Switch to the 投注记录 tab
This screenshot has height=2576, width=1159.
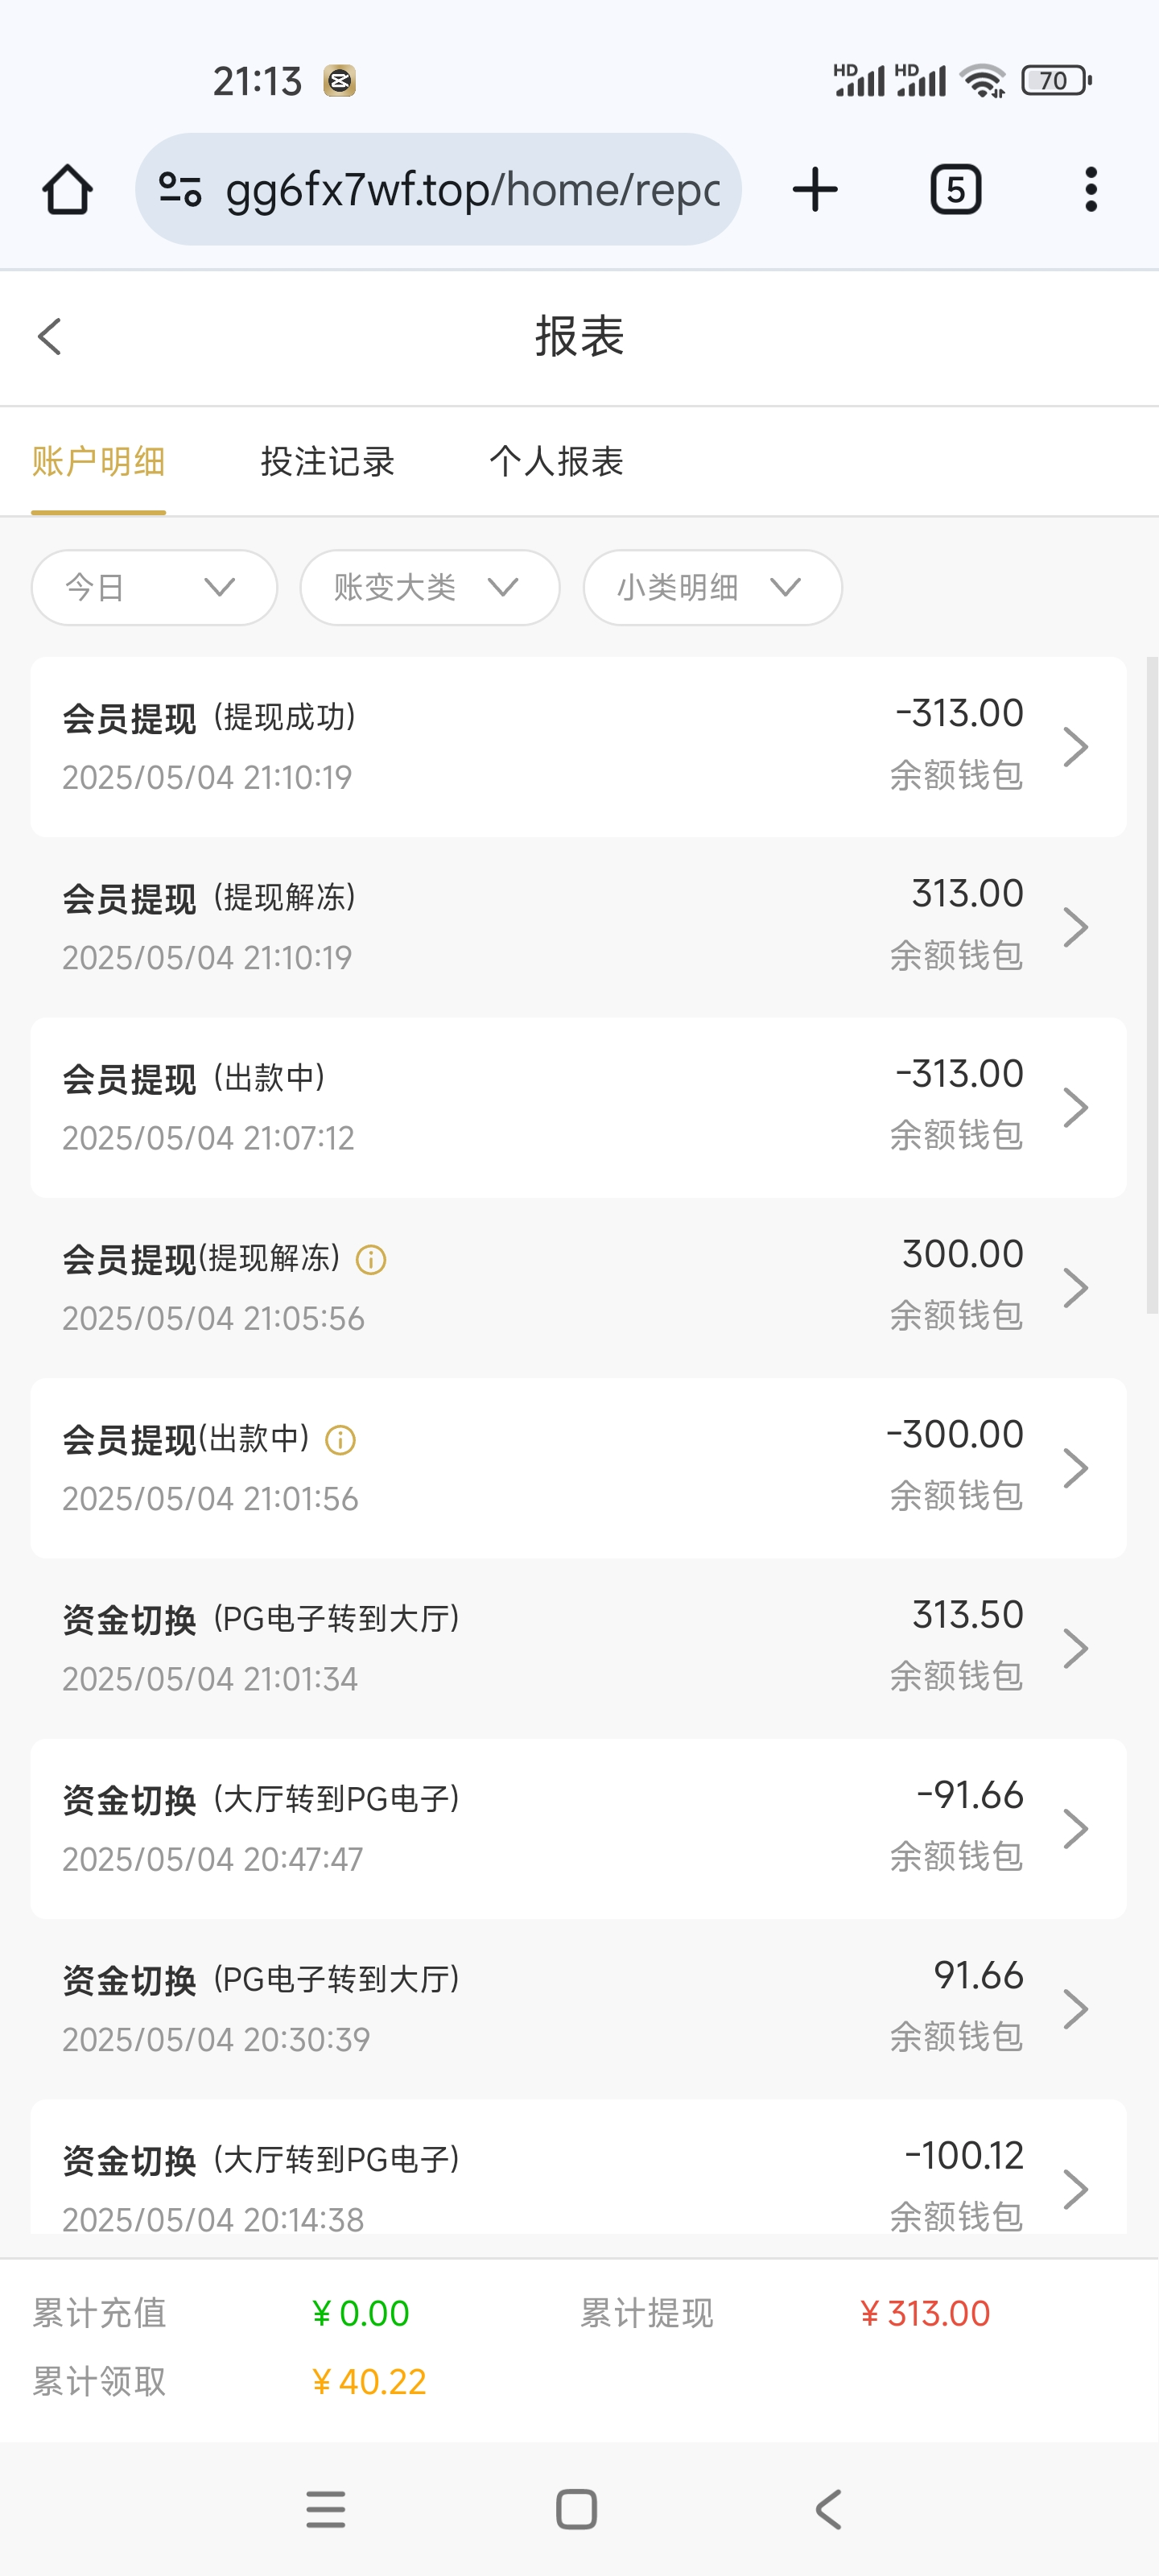click(x=327, y=462)
